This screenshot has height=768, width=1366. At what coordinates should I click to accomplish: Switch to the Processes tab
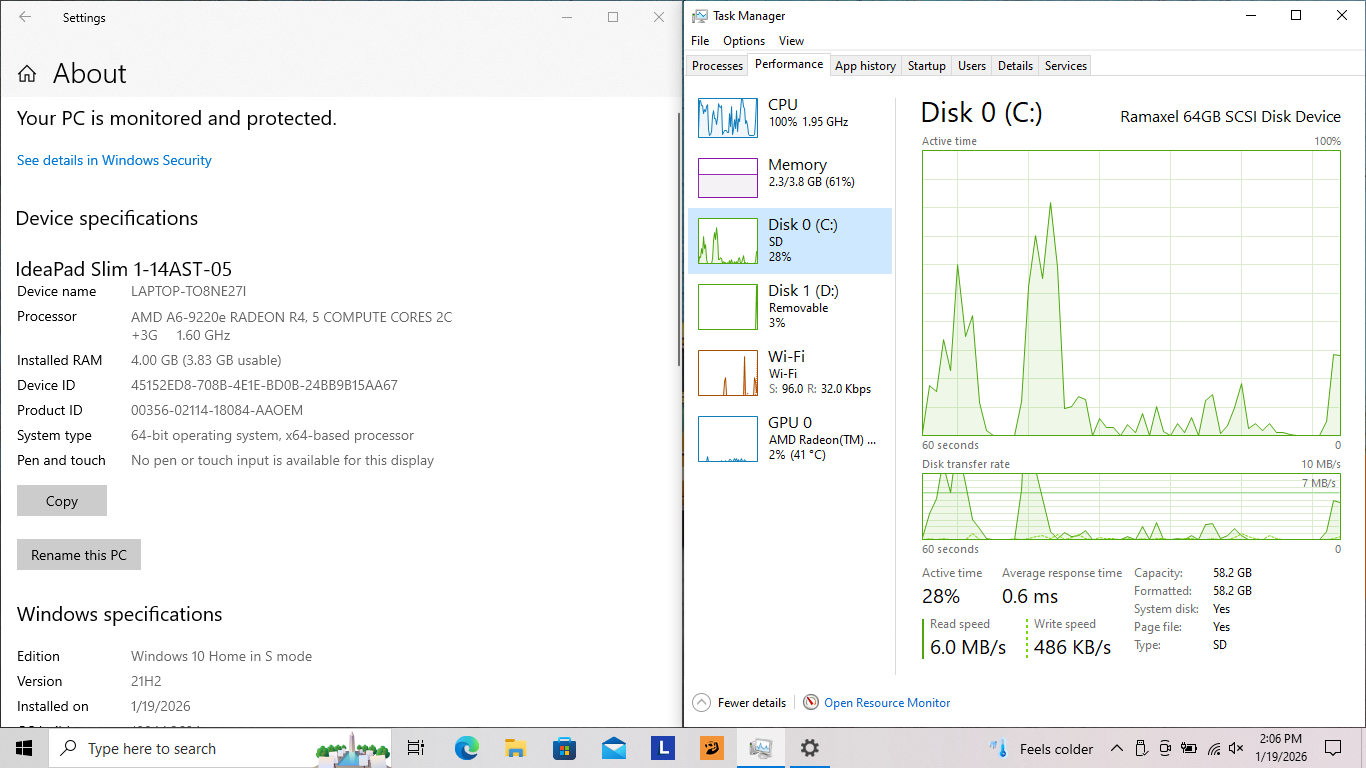click(x=717, y=66)
